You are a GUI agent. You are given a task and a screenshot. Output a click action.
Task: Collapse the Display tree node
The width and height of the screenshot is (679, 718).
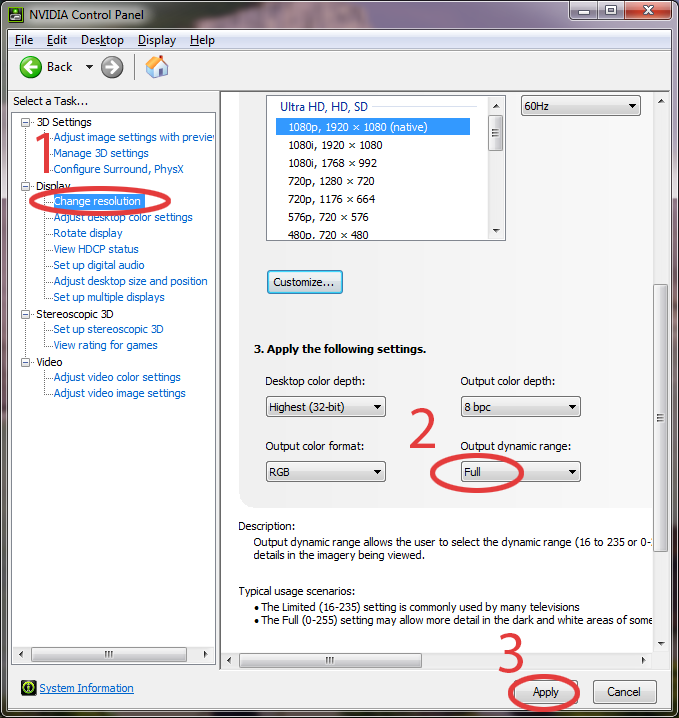click(26, 186)
